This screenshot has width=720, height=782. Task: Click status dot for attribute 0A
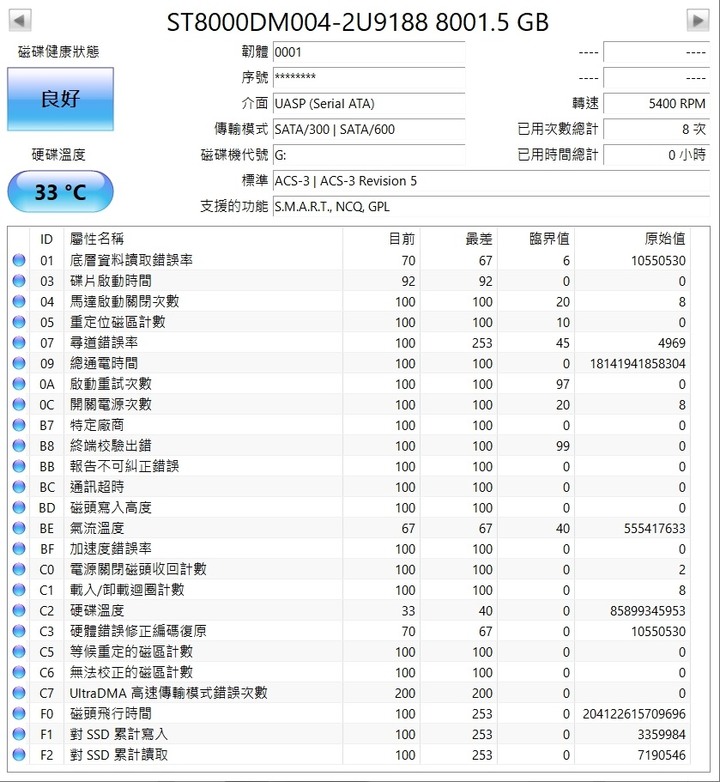19,384
